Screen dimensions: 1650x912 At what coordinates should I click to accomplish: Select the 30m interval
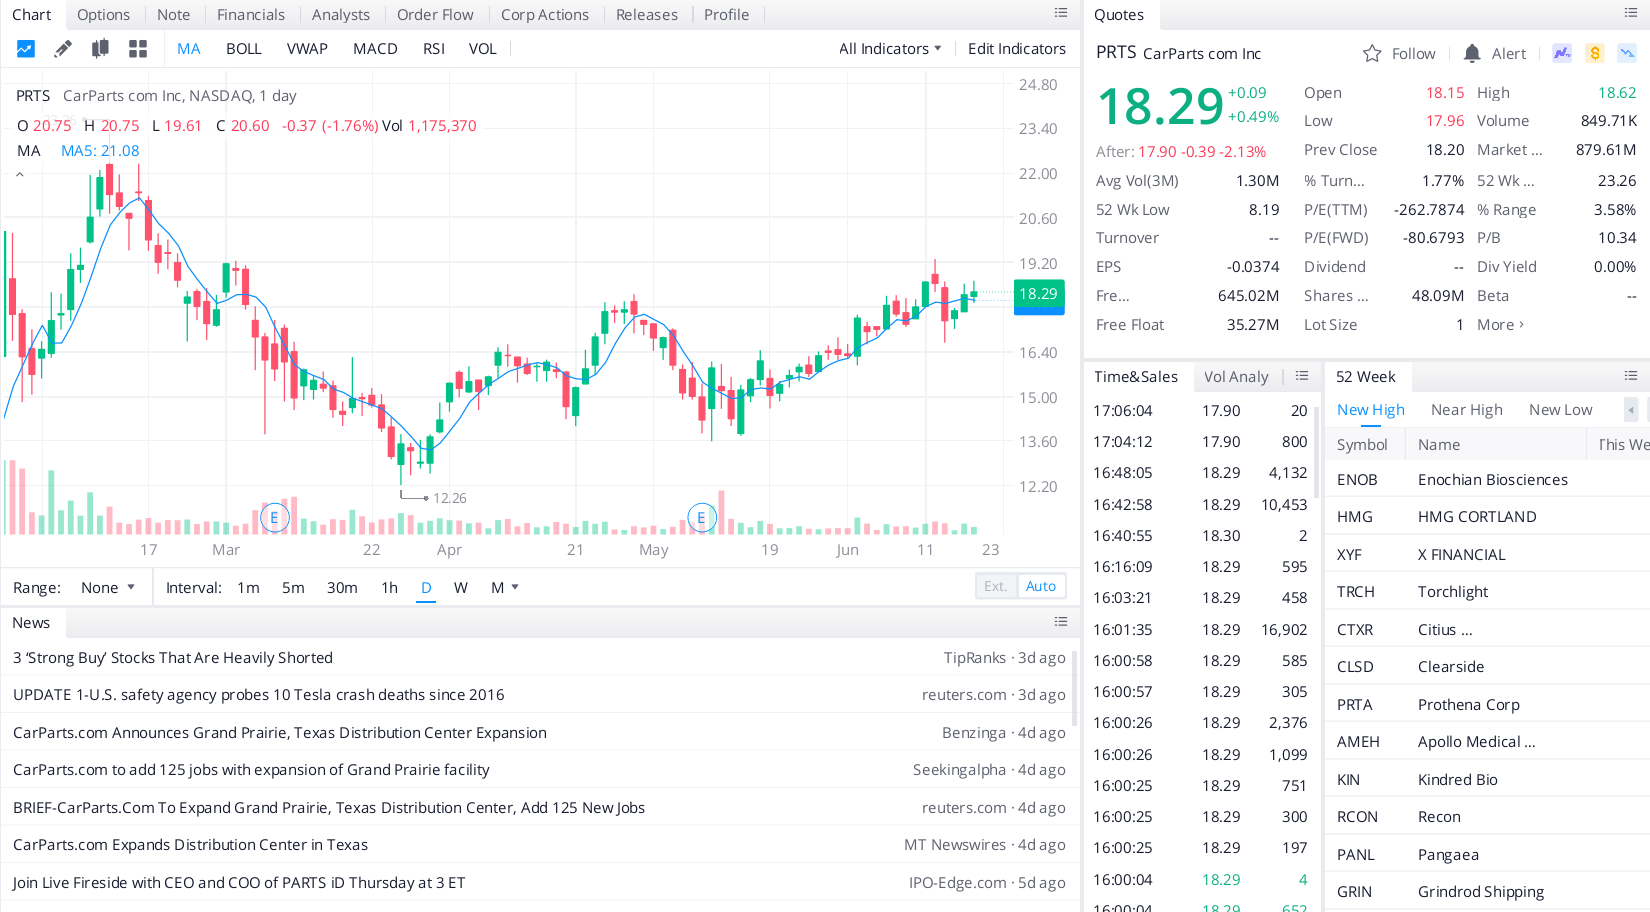(x=342, y=588)
